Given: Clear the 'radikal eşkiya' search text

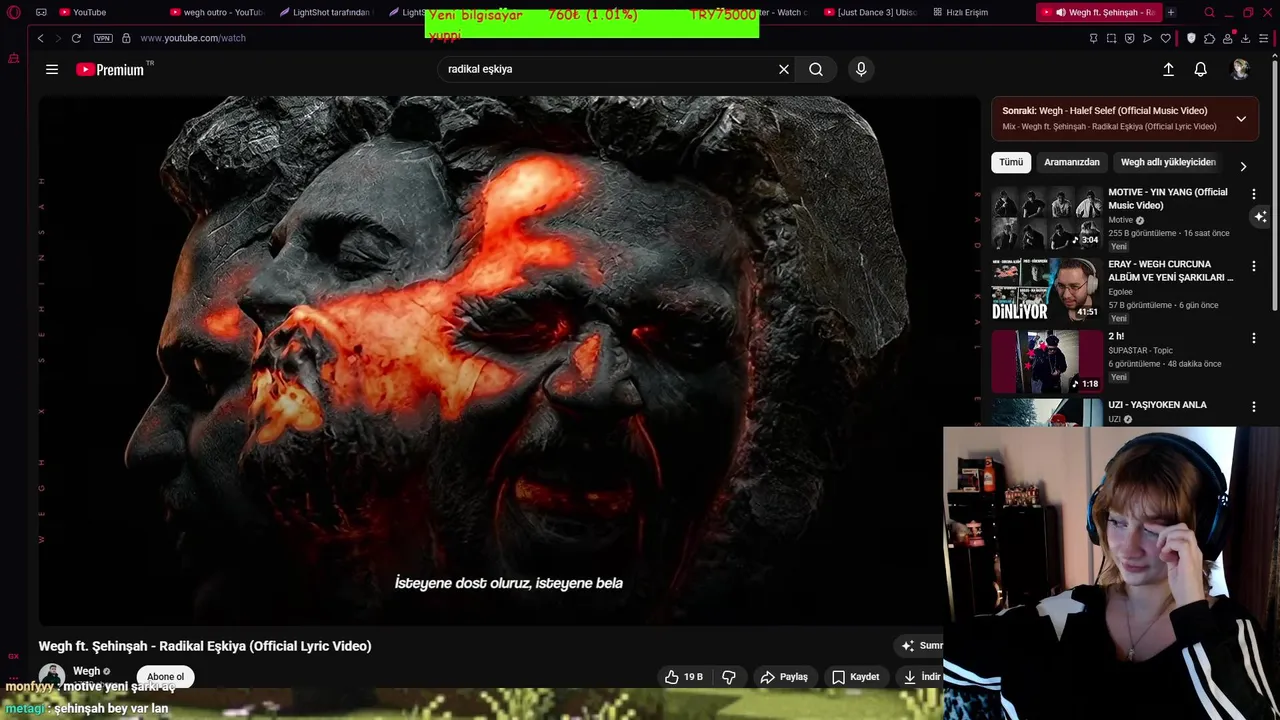Looking at the screenshot, I should [784, 69].
